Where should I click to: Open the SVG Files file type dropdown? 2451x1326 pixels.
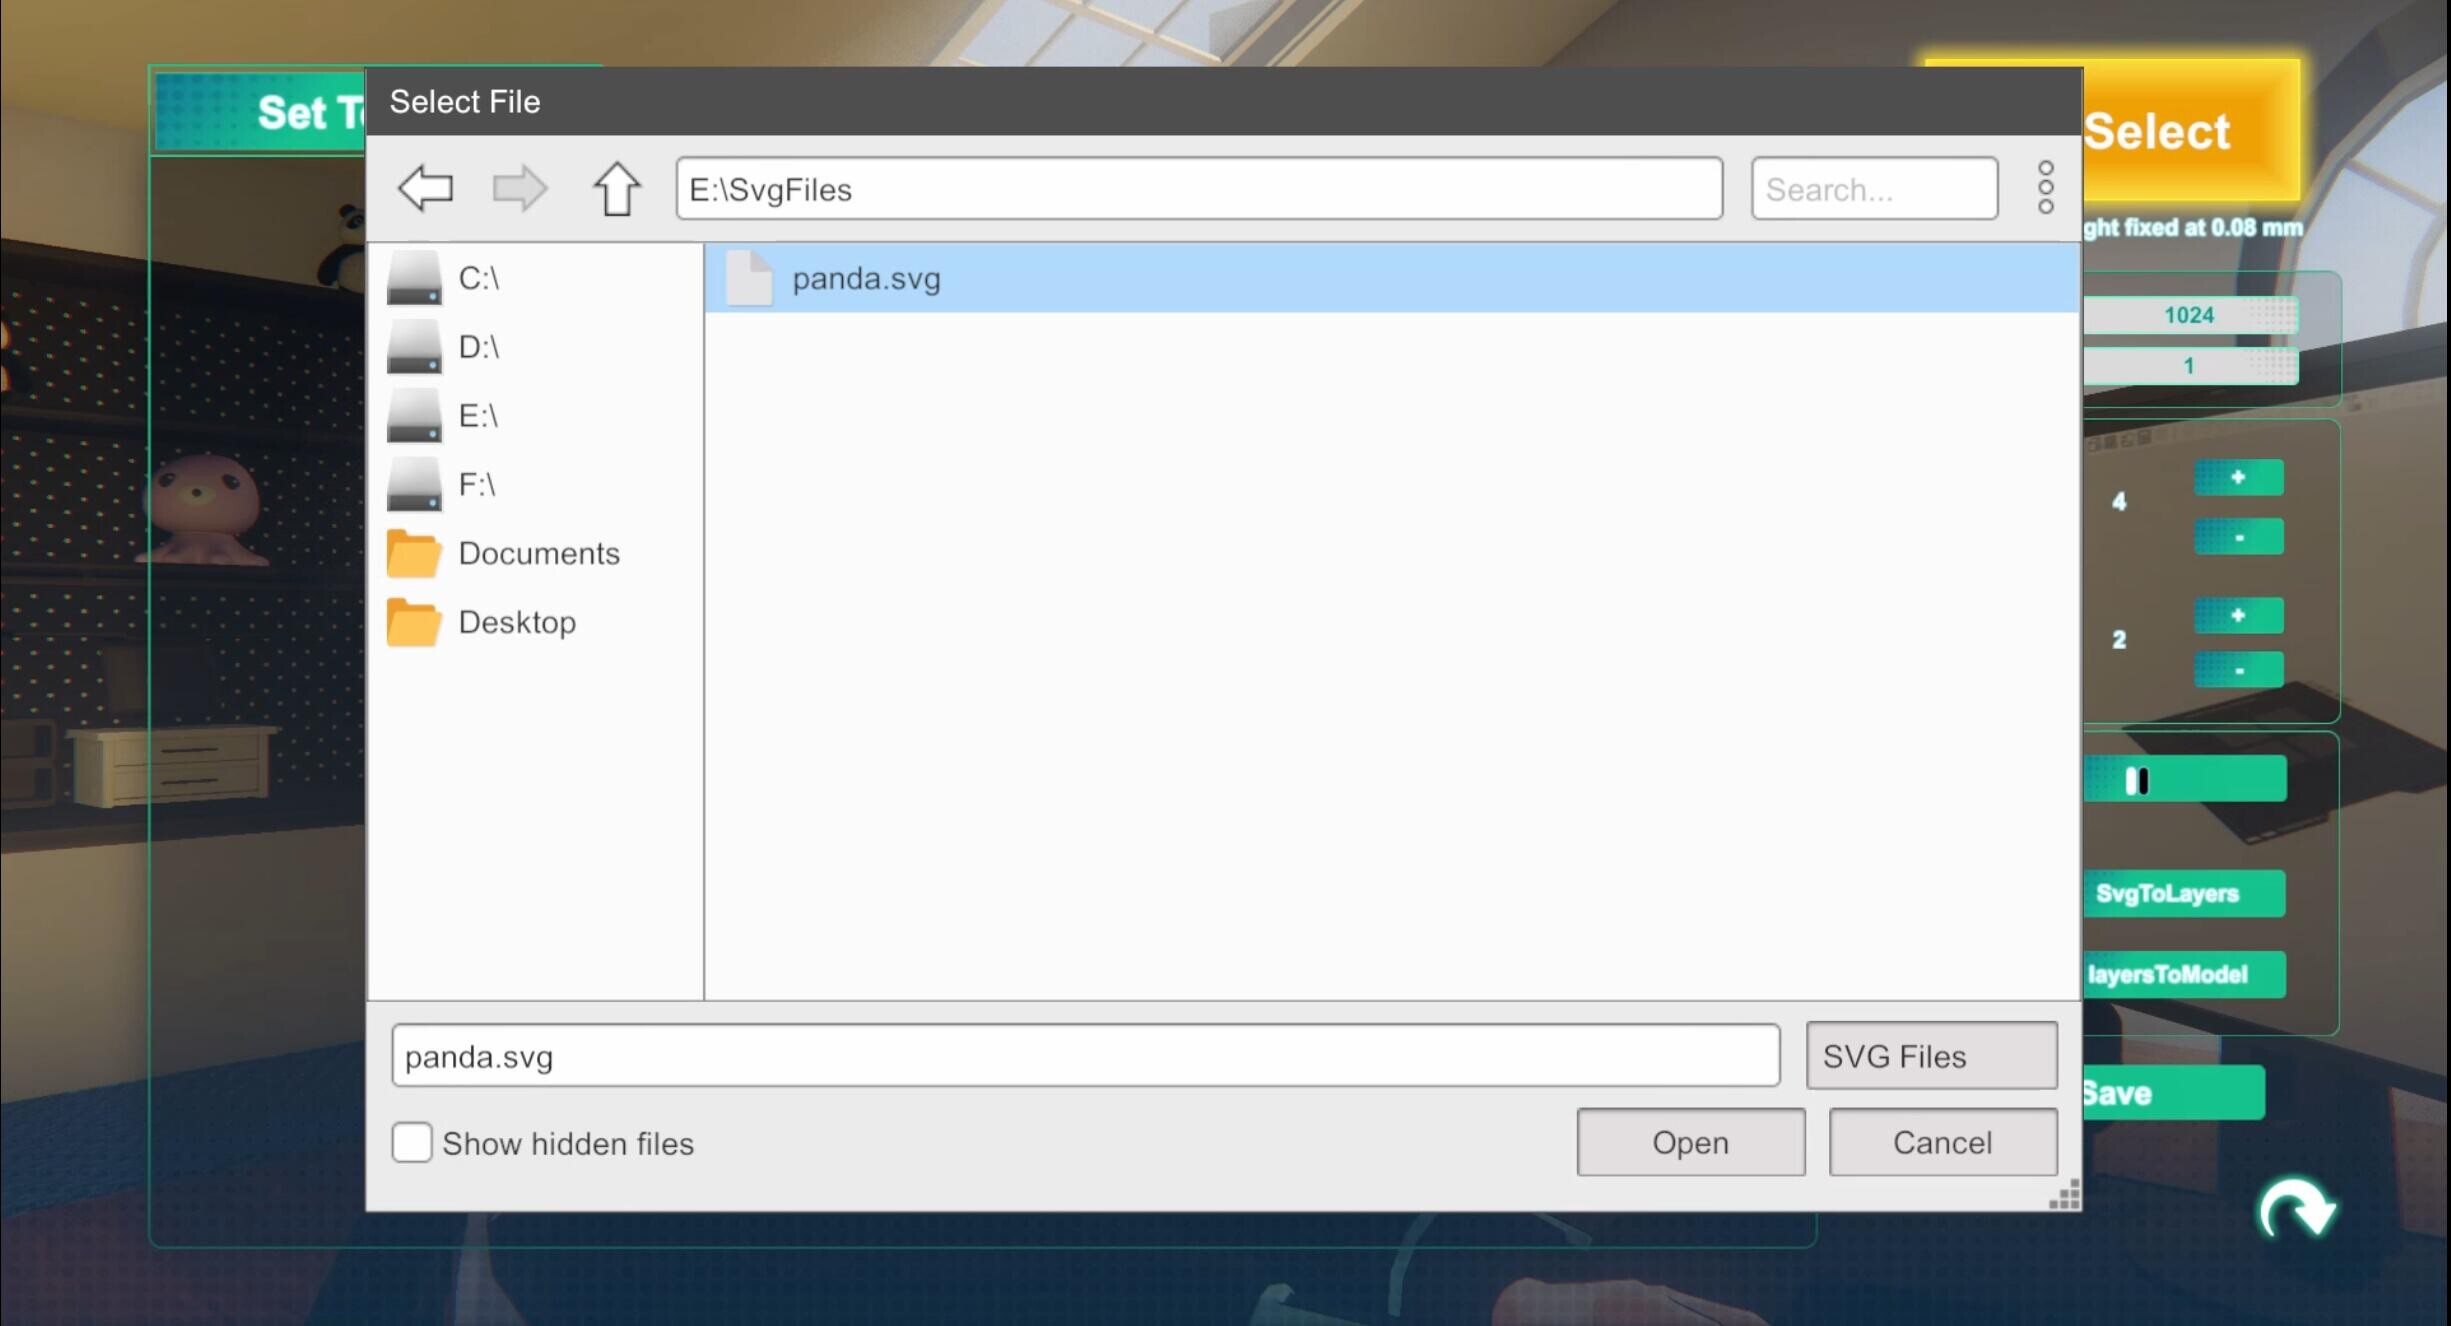click(1930, 1055)
